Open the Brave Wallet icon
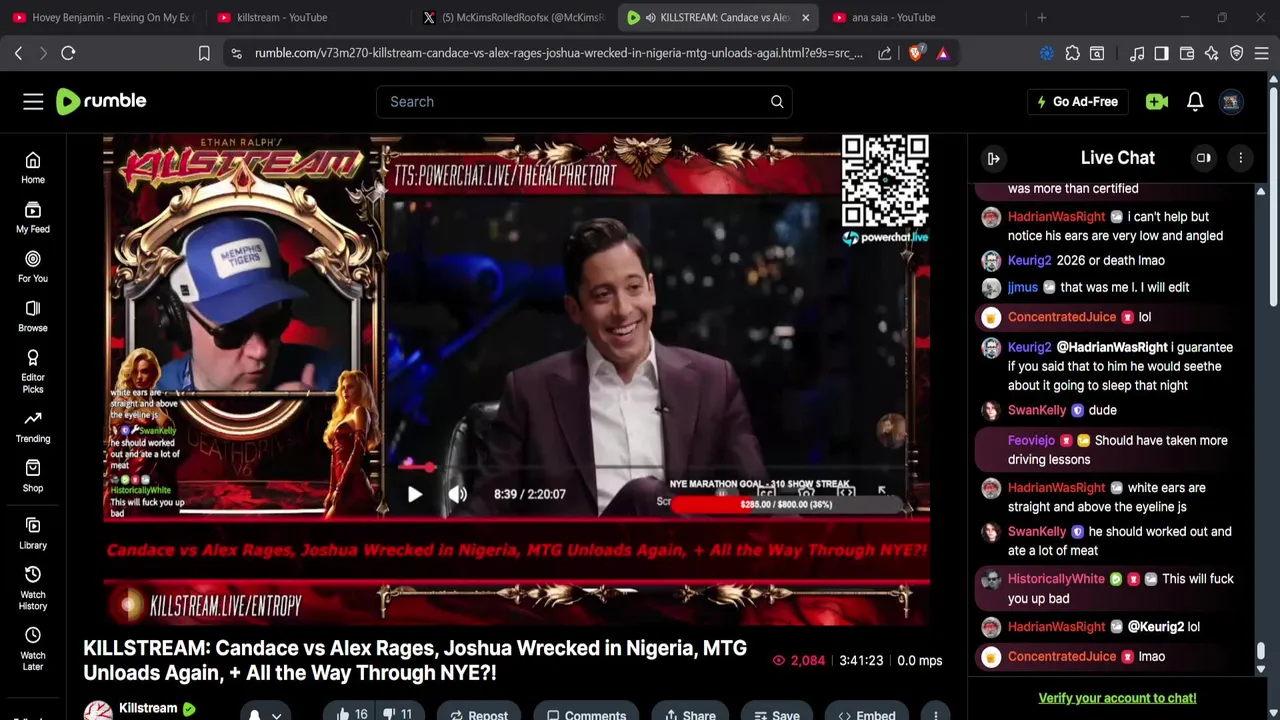Image resolution: width=1280 pixels, height=720 pixels. click(x=1187, y=53)
